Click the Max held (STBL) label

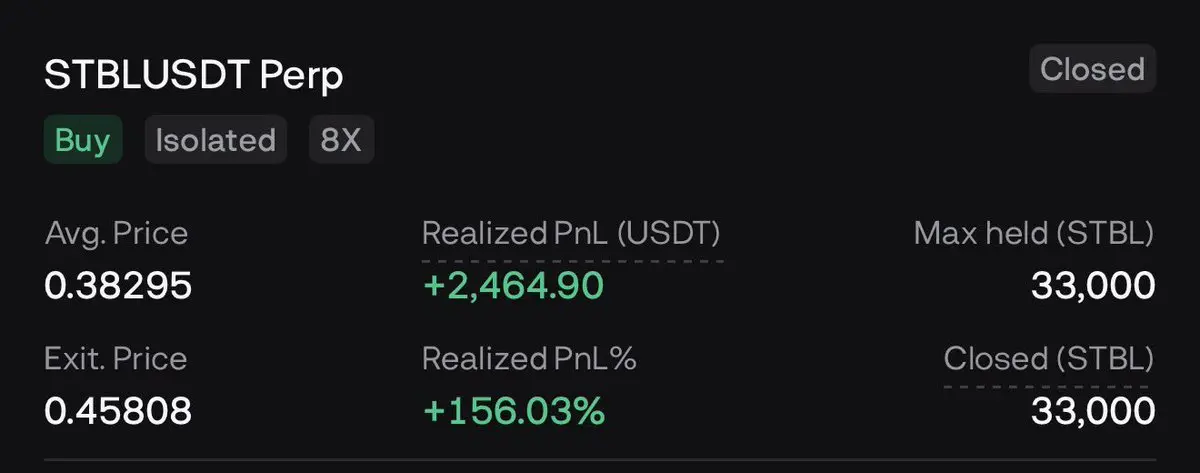1034,234
